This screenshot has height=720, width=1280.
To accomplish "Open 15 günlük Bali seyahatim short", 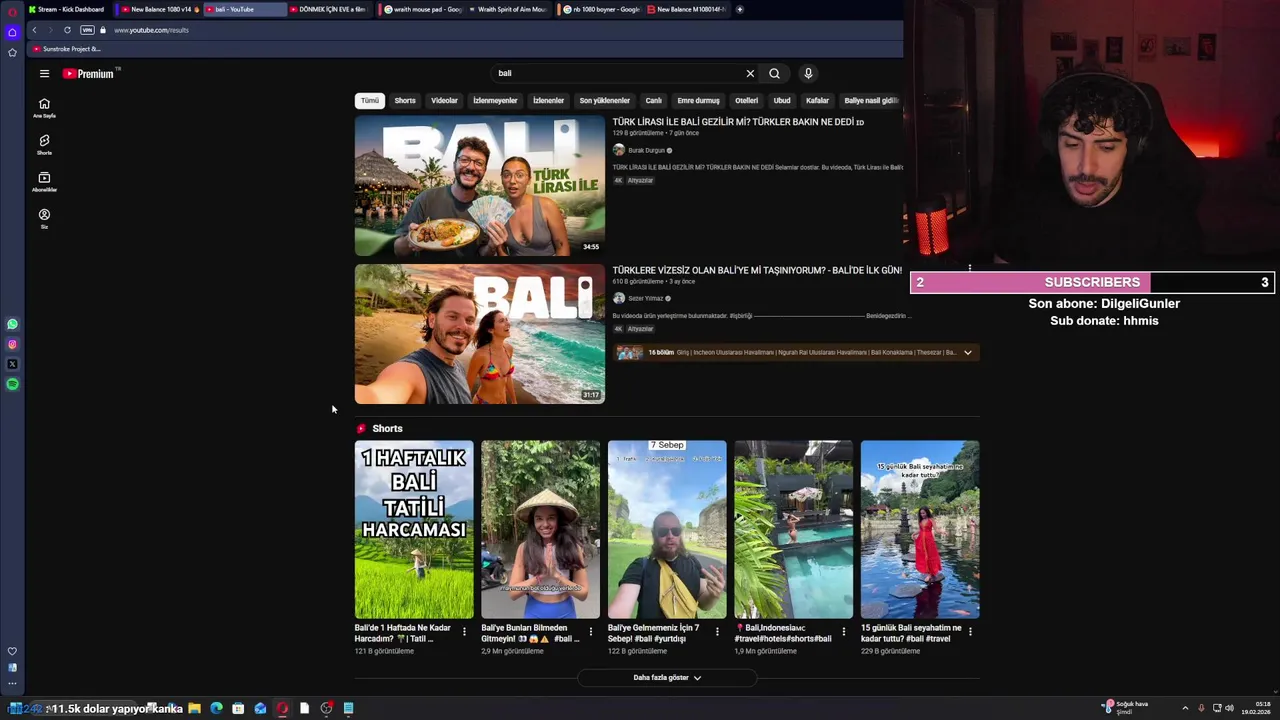I will pos(920,530).
